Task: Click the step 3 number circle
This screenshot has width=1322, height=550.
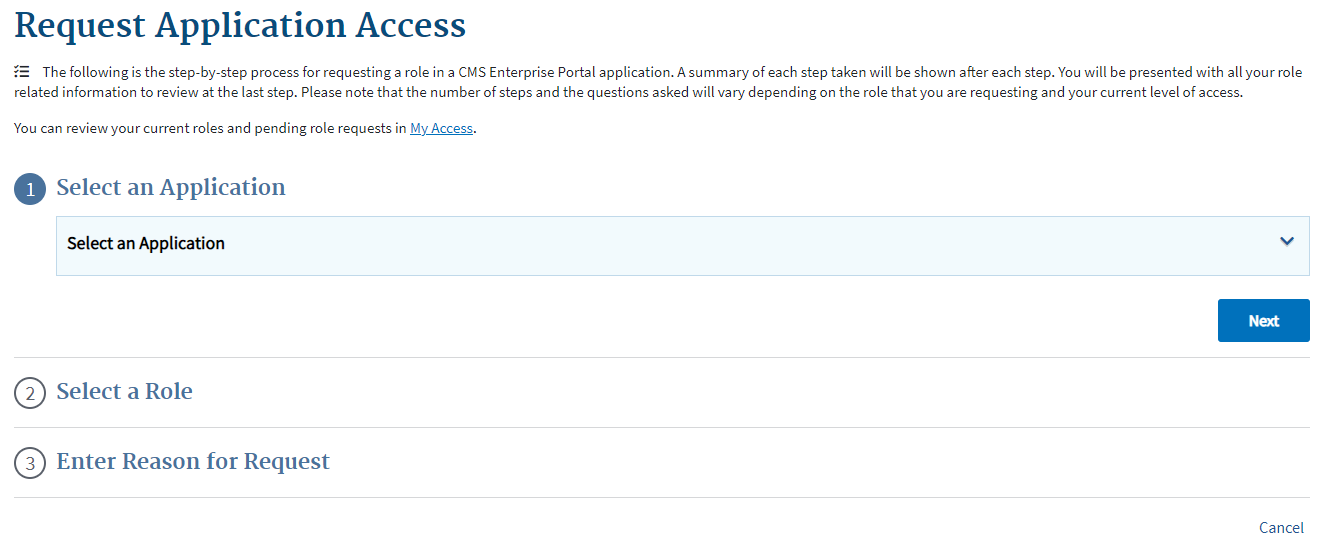Action: click(x=30, y=463)
